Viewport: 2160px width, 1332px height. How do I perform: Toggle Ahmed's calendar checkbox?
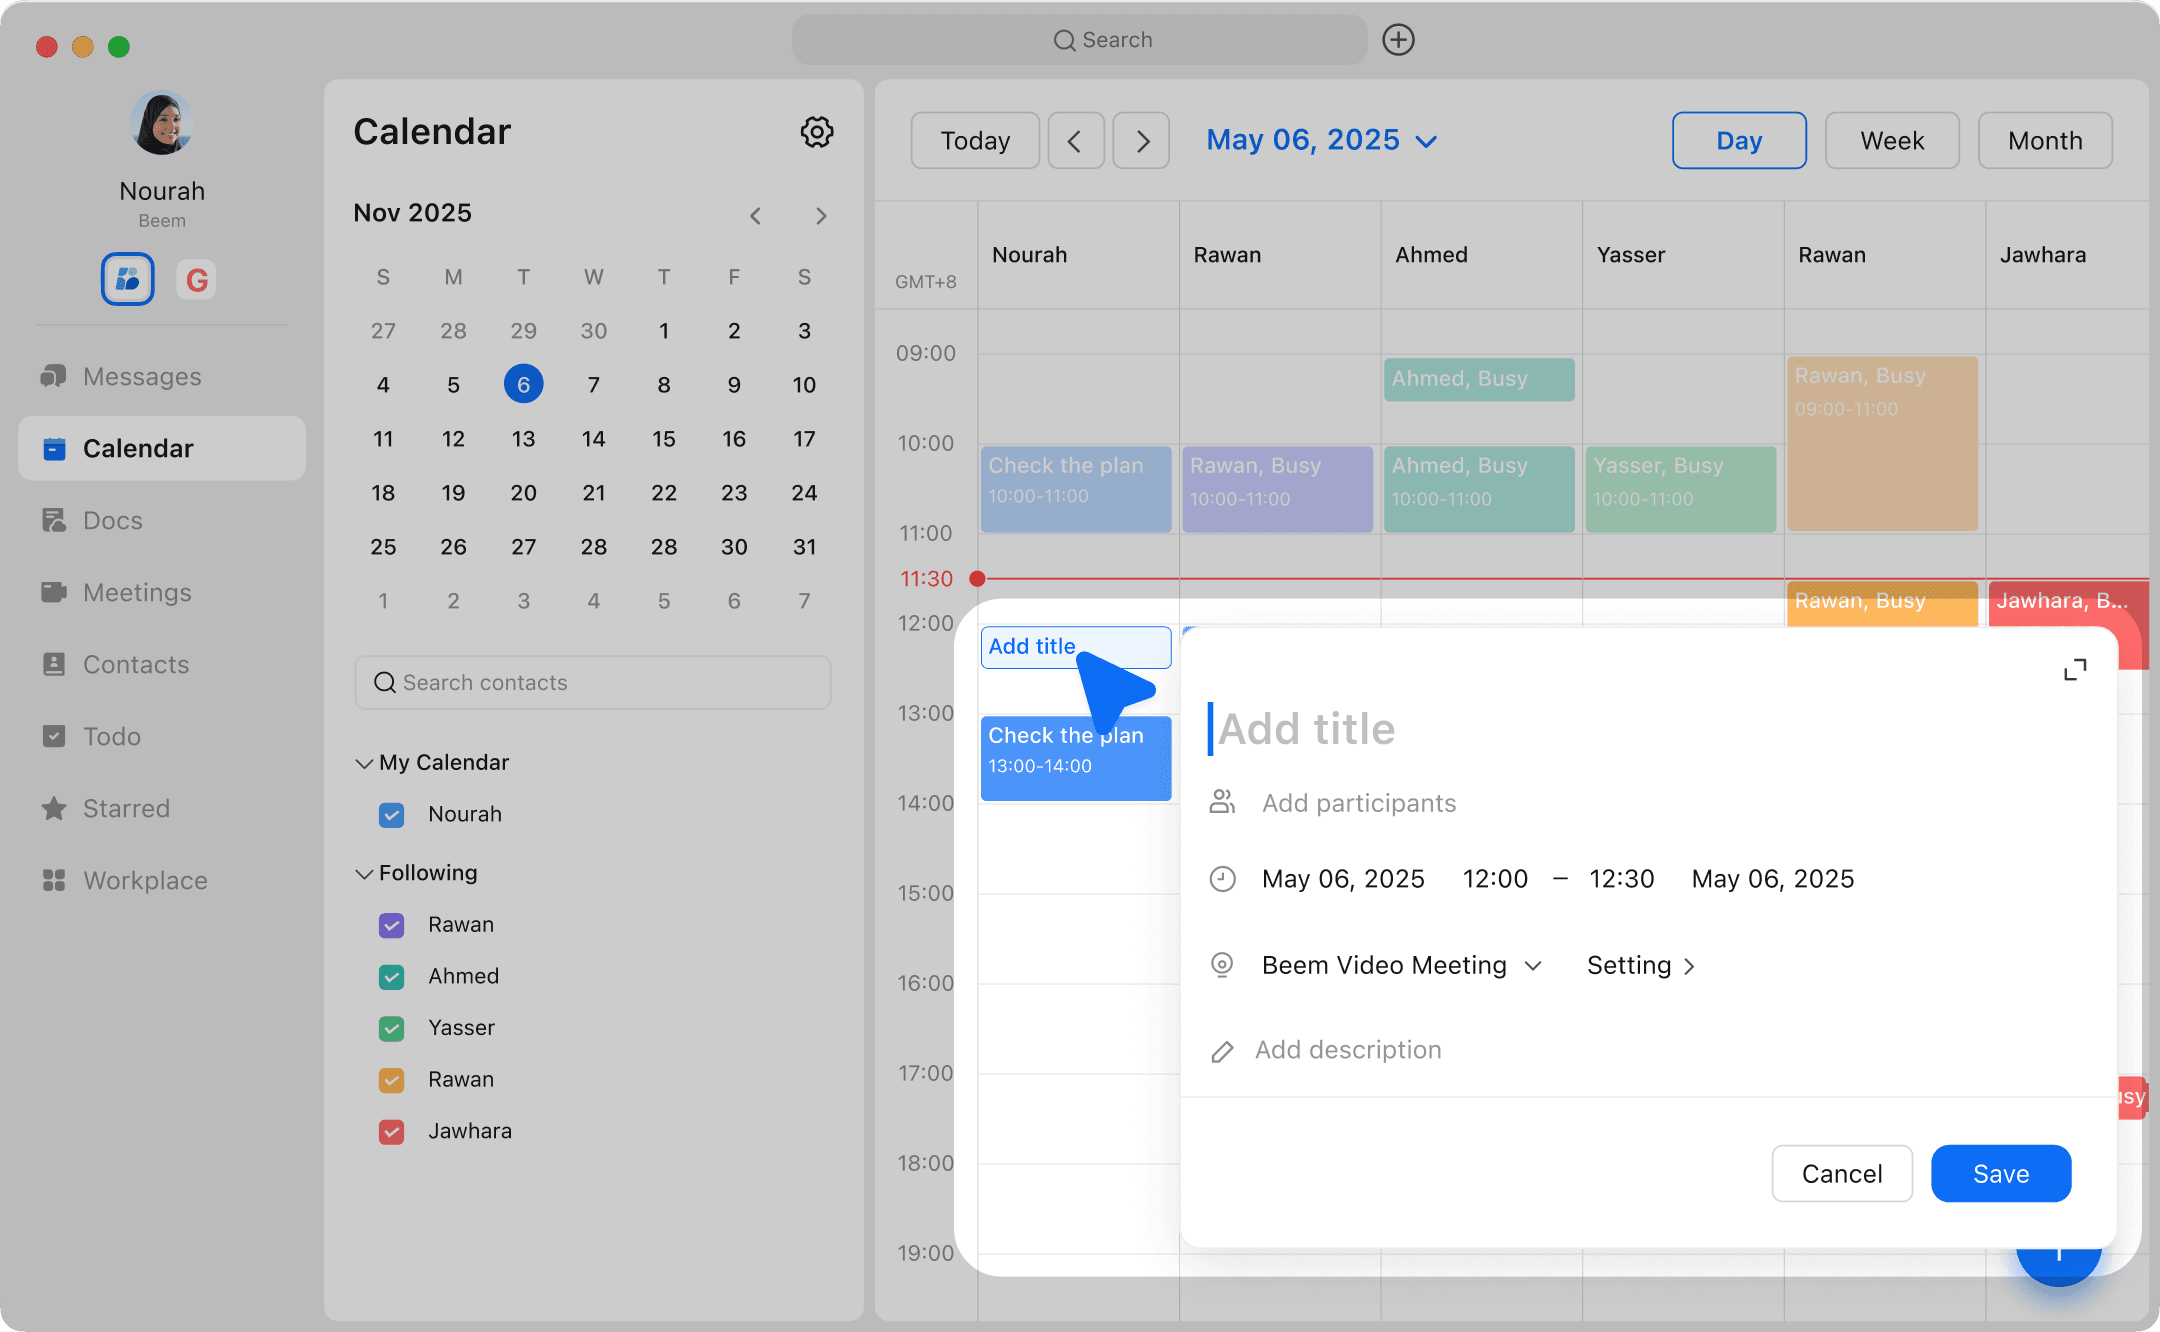(391, 977)
